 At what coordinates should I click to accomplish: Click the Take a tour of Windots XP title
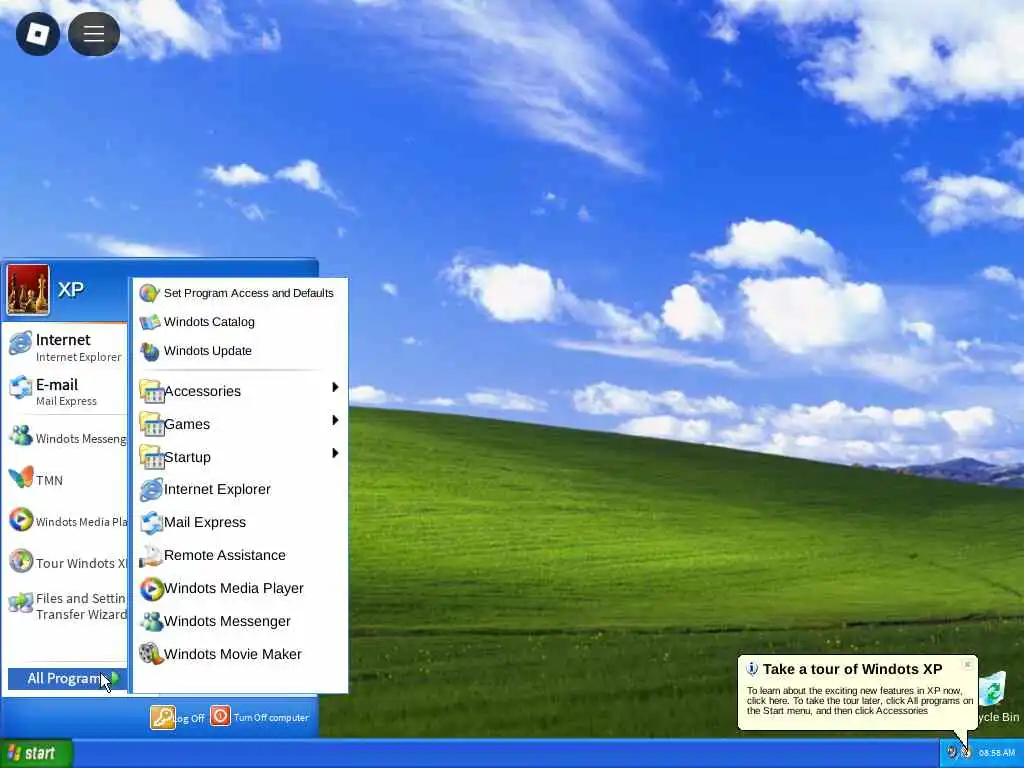point(852,669)
